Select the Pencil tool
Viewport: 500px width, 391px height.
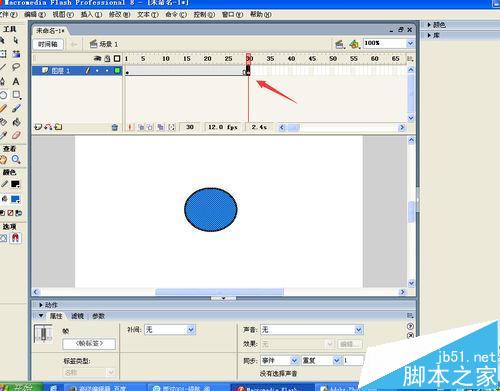[3, 108]
